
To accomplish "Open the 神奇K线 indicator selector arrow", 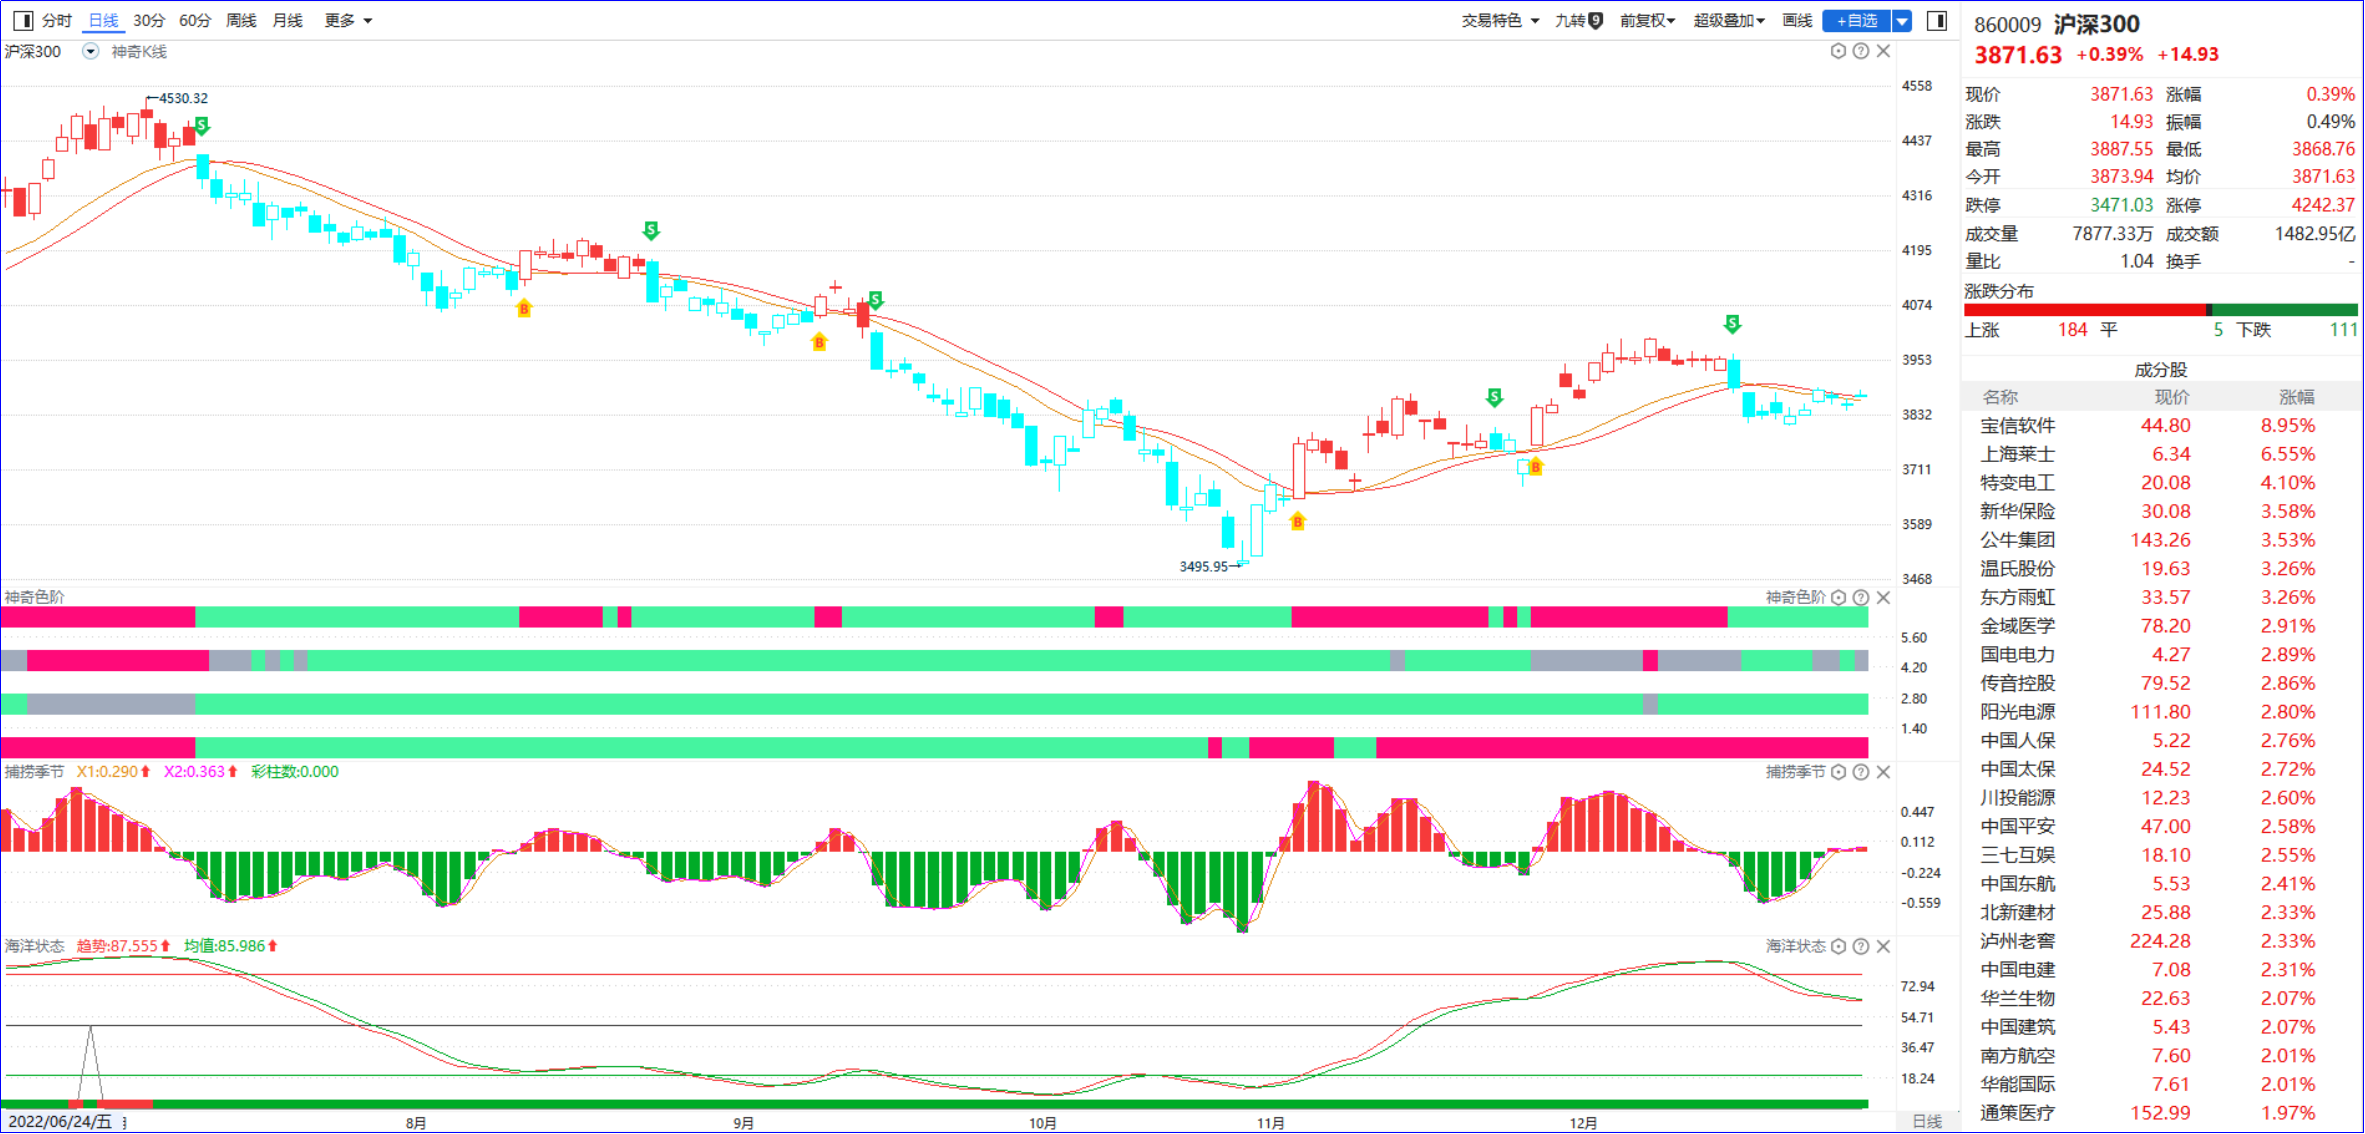I will pyautogui.click(x=91, y=51).
